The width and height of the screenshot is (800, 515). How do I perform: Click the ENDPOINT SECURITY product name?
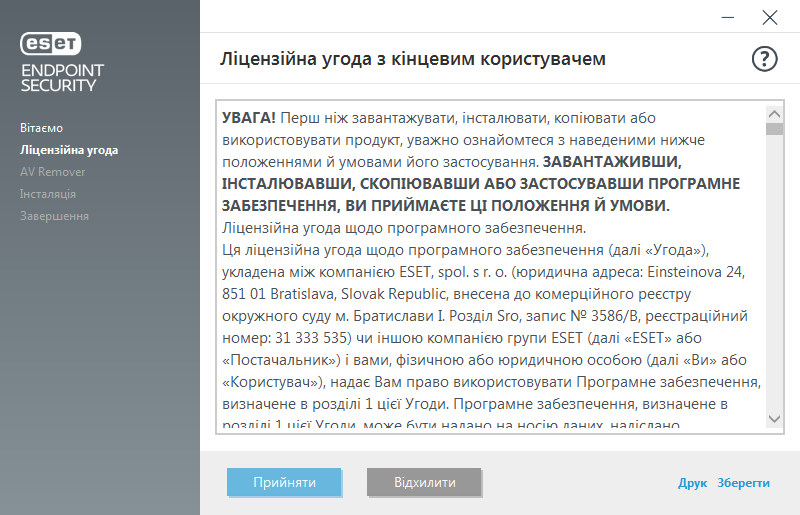62,78
